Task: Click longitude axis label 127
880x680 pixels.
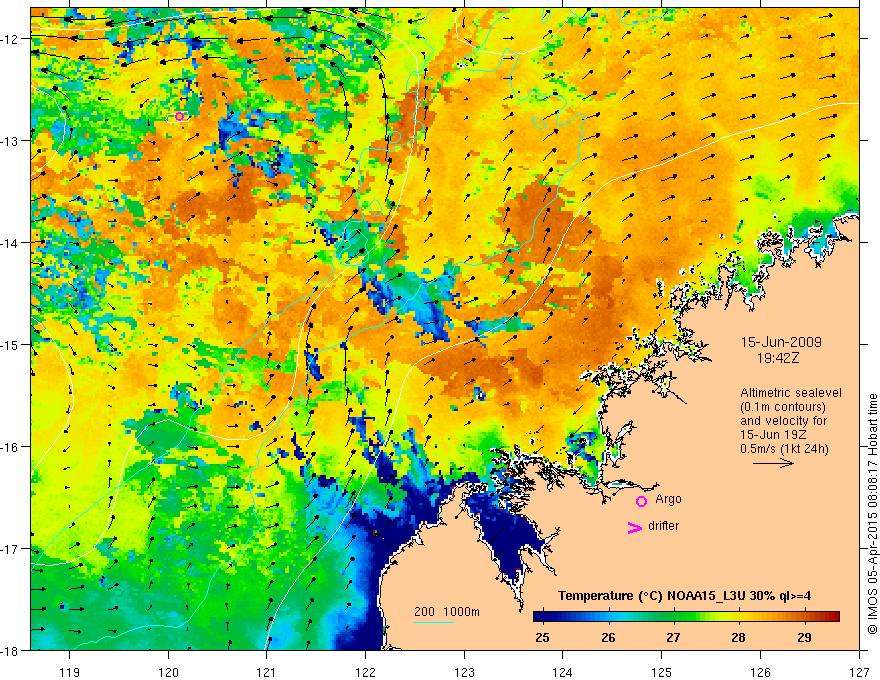Action: (x=859, y=672)
